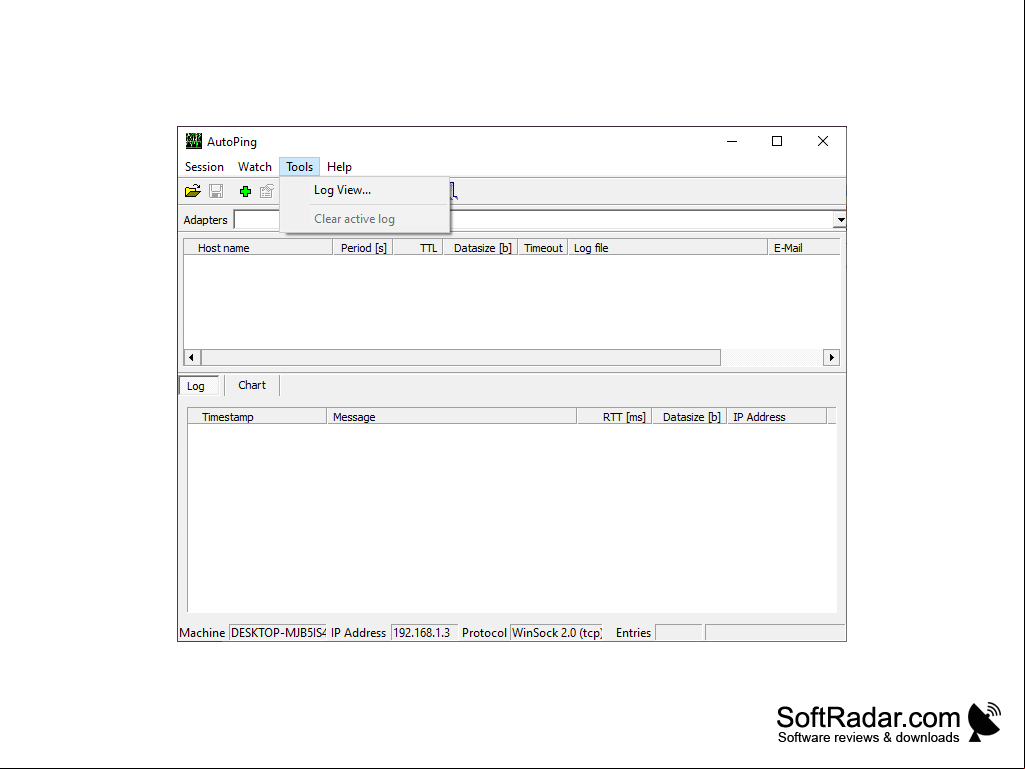
Task: Click the IP address 192.168.1.3 field
Action: pyautogui.click(x=424, y=633)
